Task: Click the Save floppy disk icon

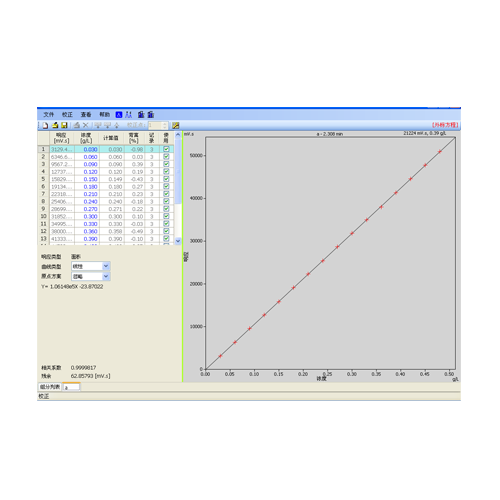Action: click(64, 125)
